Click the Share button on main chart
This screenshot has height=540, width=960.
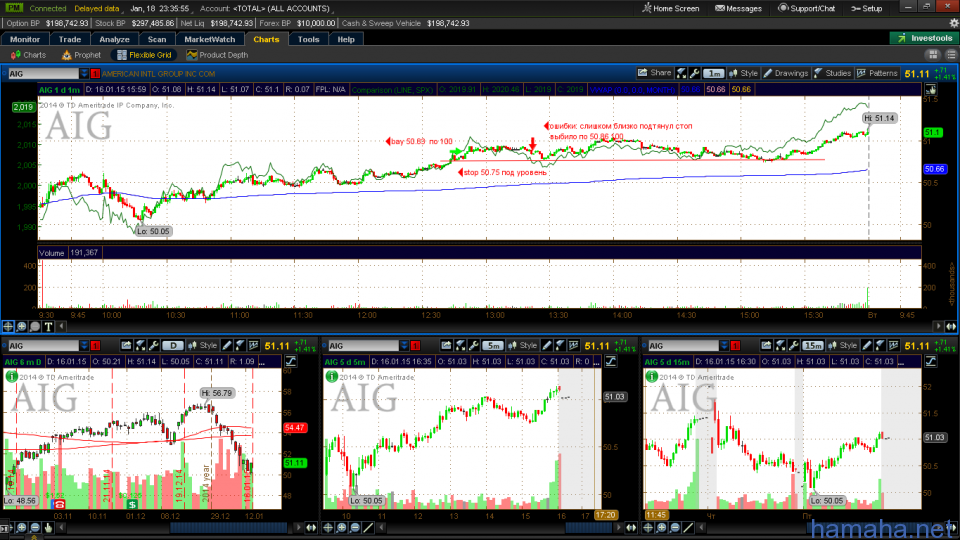point(654,73)
